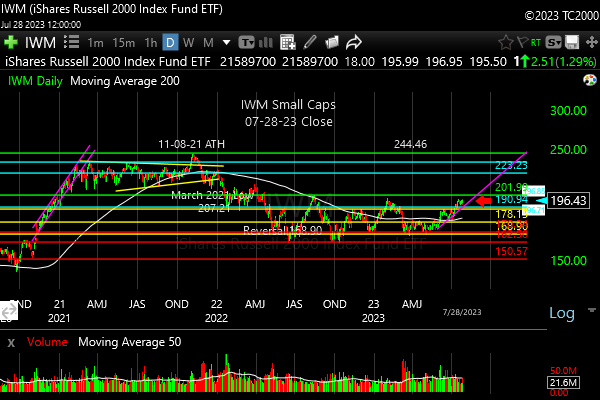This screenshot has height=400, width=600.
Task: Close the Volume pane with the x
Action: click(x=11, y=343)
